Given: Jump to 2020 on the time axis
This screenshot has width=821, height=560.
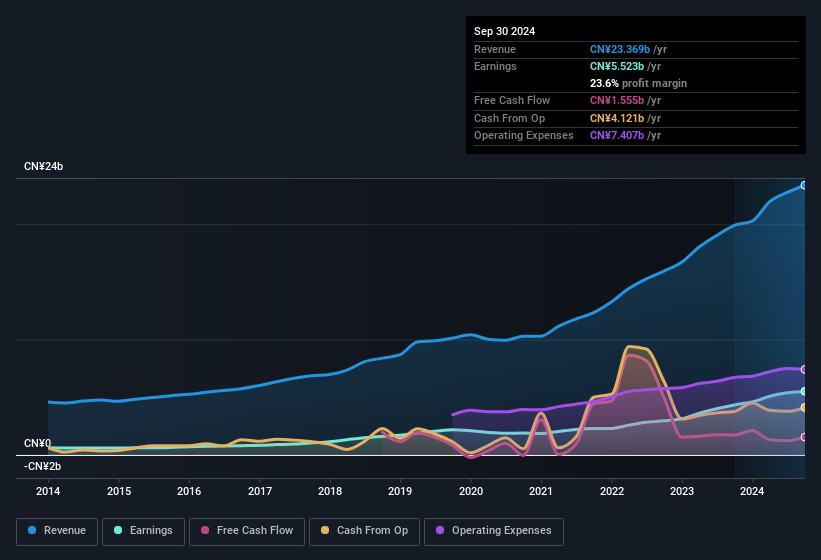Looking at the screenshot, I should click(x=471, y=491).
